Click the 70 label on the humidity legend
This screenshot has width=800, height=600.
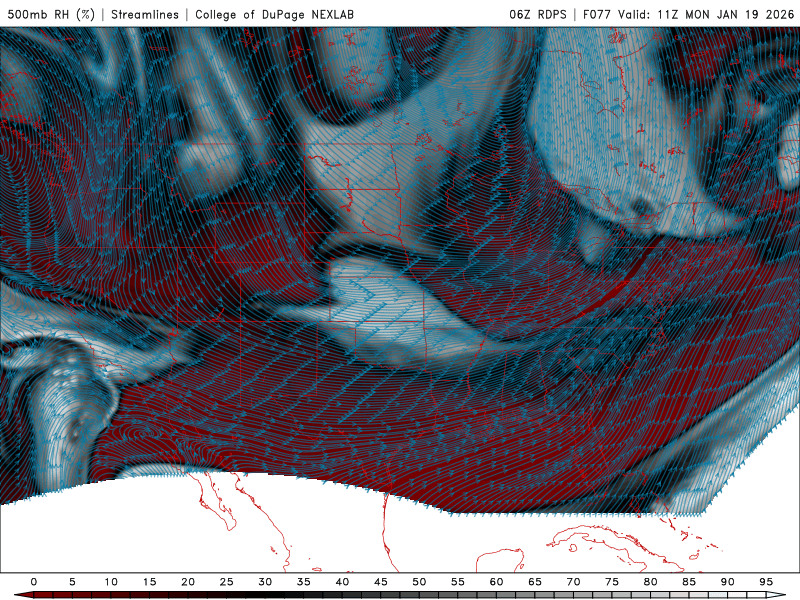point(573,582)
